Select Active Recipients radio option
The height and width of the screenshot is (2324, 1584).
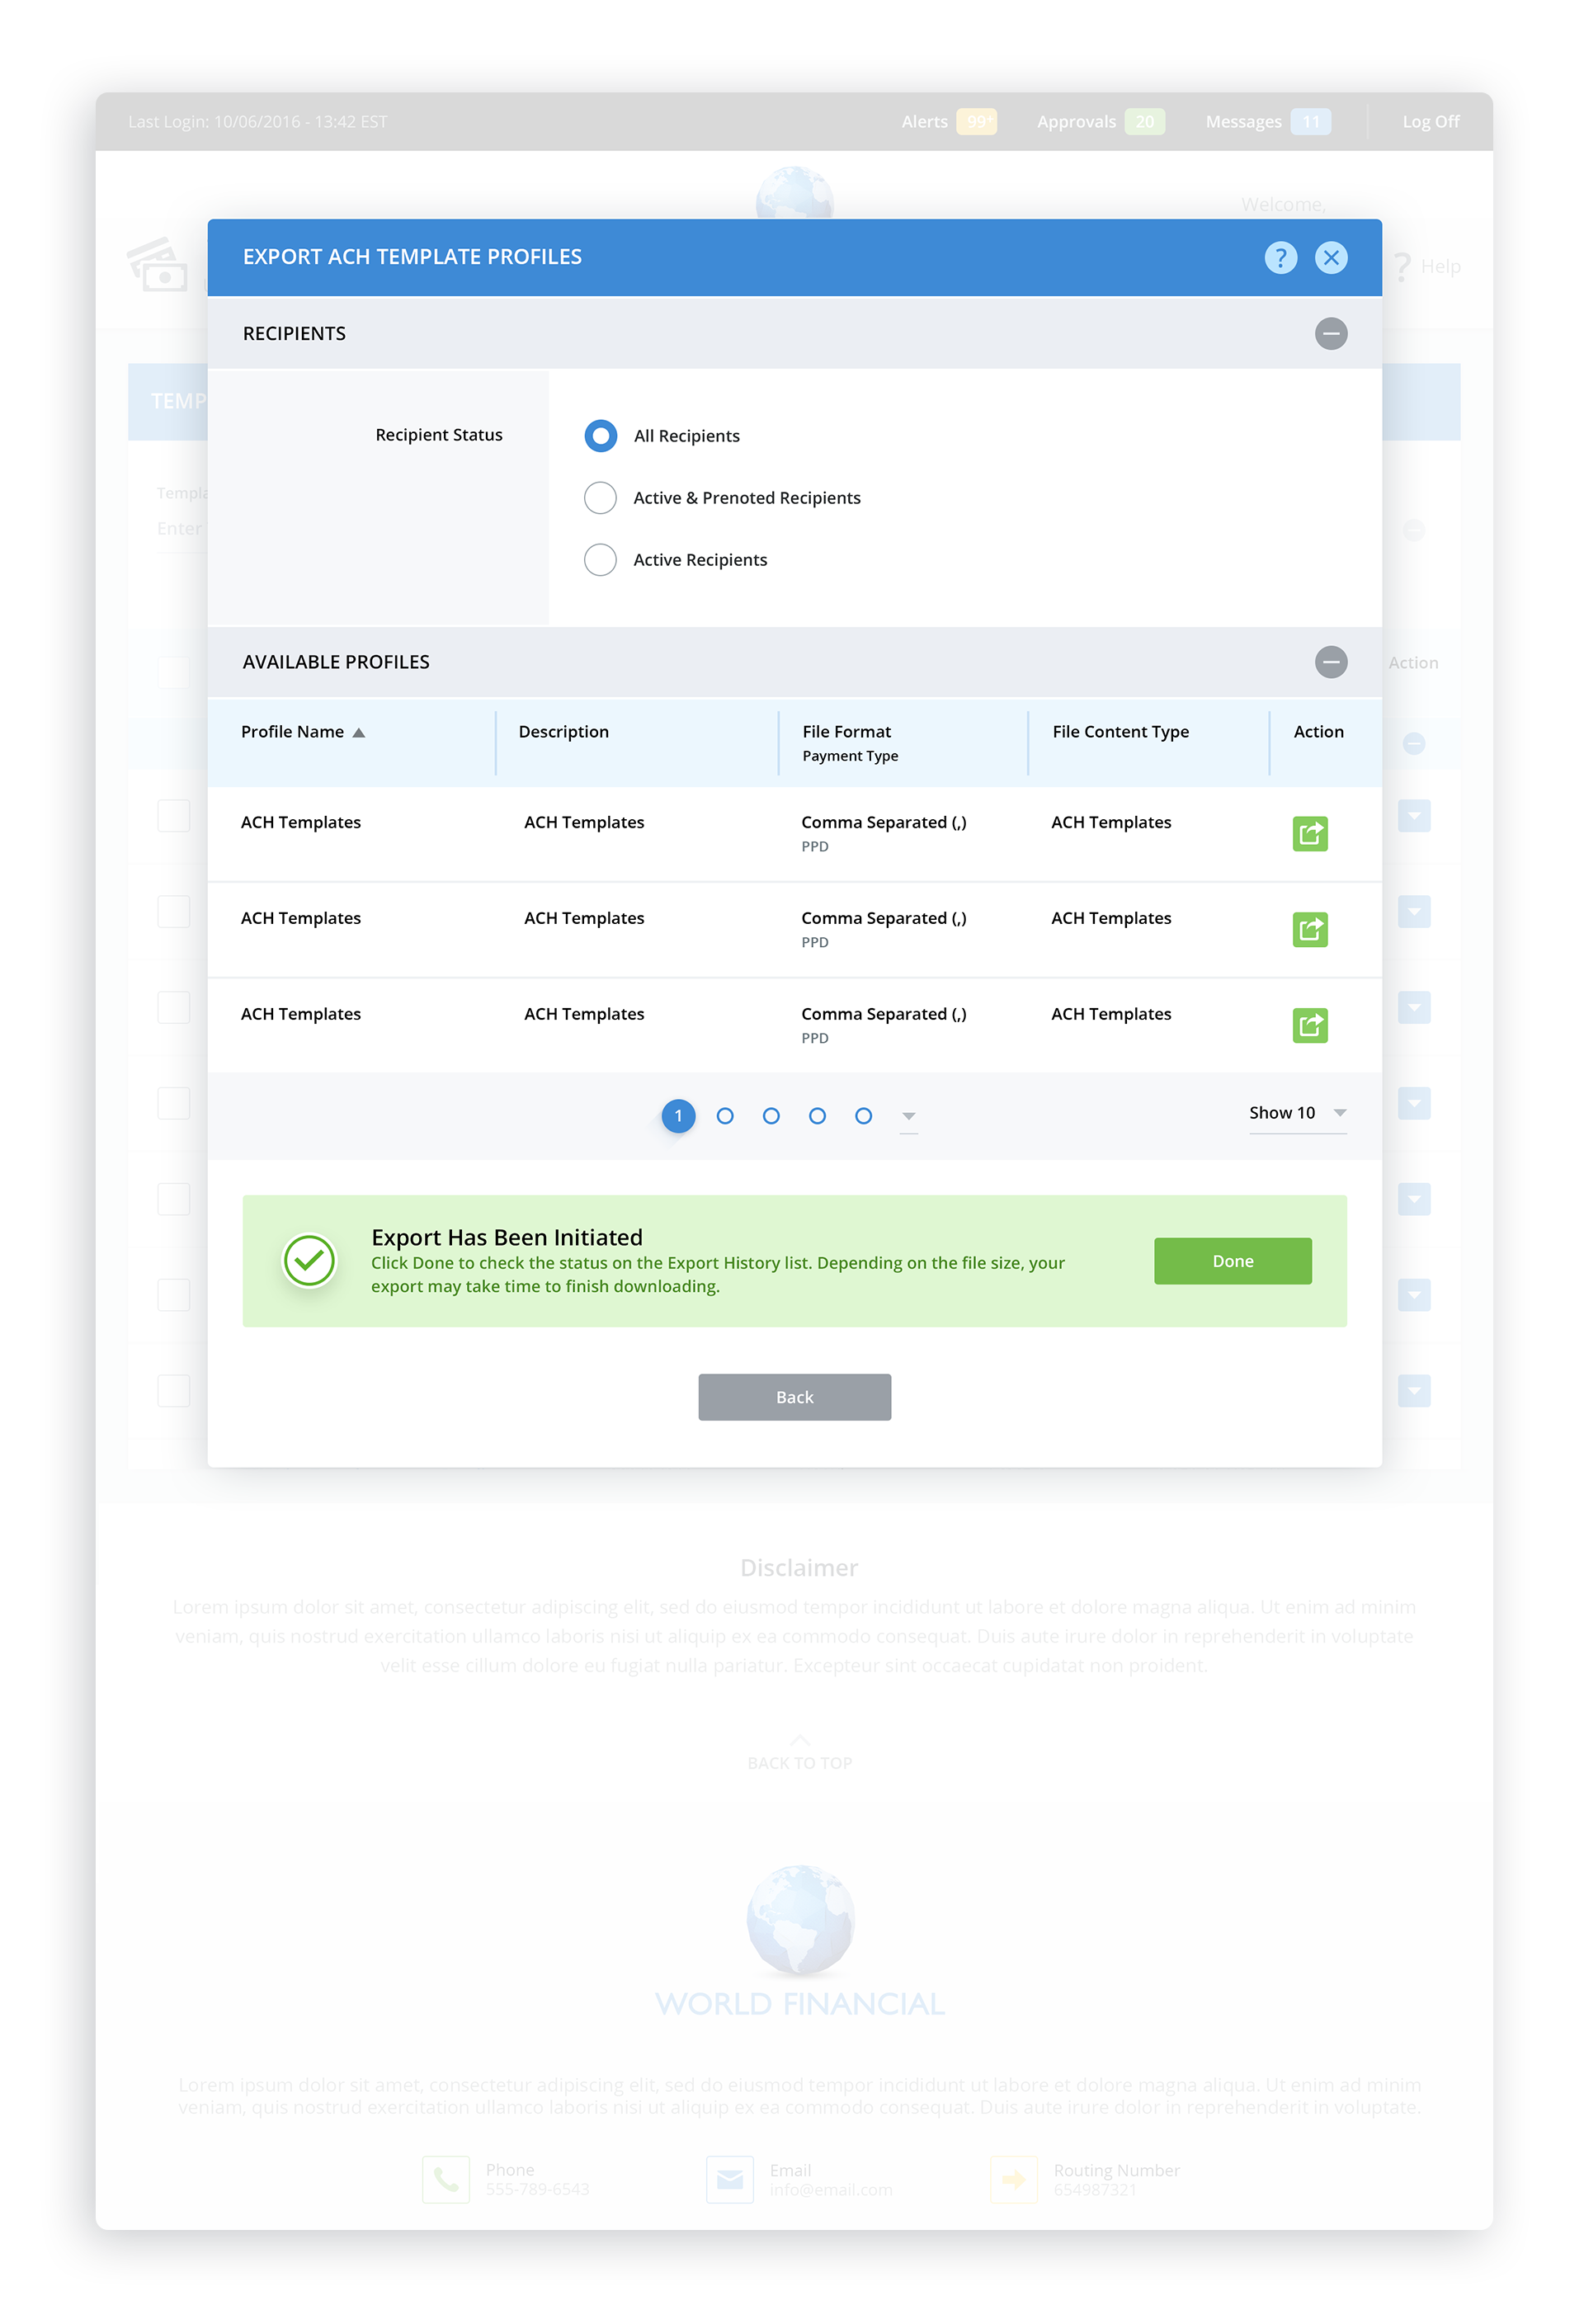(x=600, y=559)
